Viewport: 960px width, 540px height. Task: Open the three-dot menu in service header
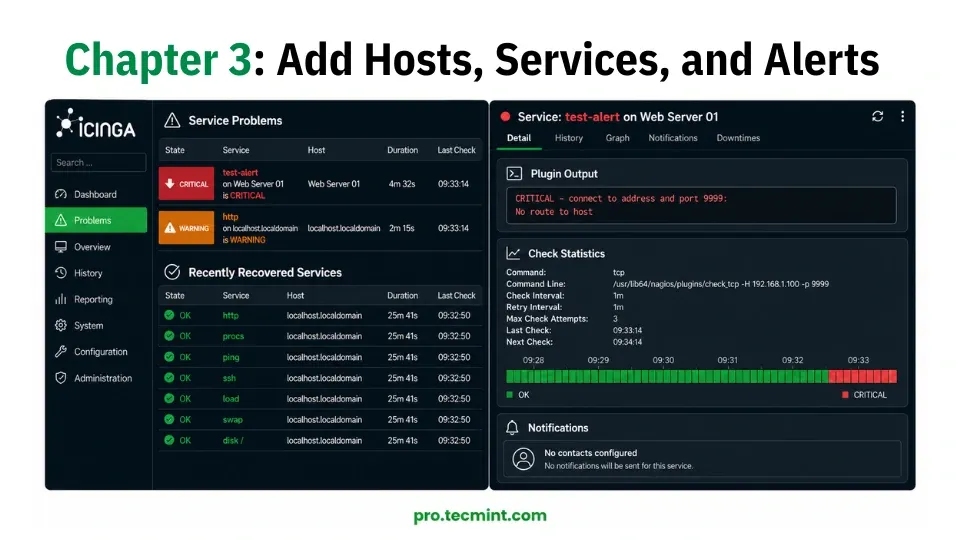click(902, 116)
